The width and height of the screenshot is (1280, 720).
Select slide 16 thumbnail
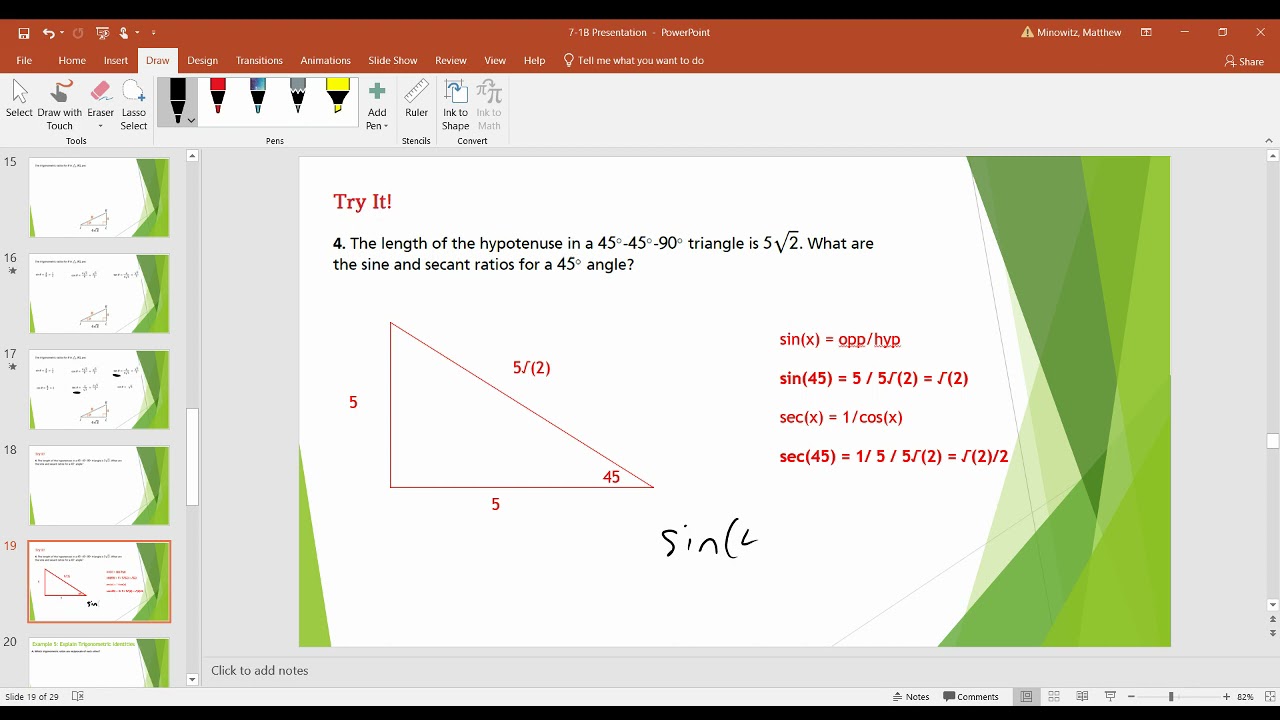click(x=99, y=293)
